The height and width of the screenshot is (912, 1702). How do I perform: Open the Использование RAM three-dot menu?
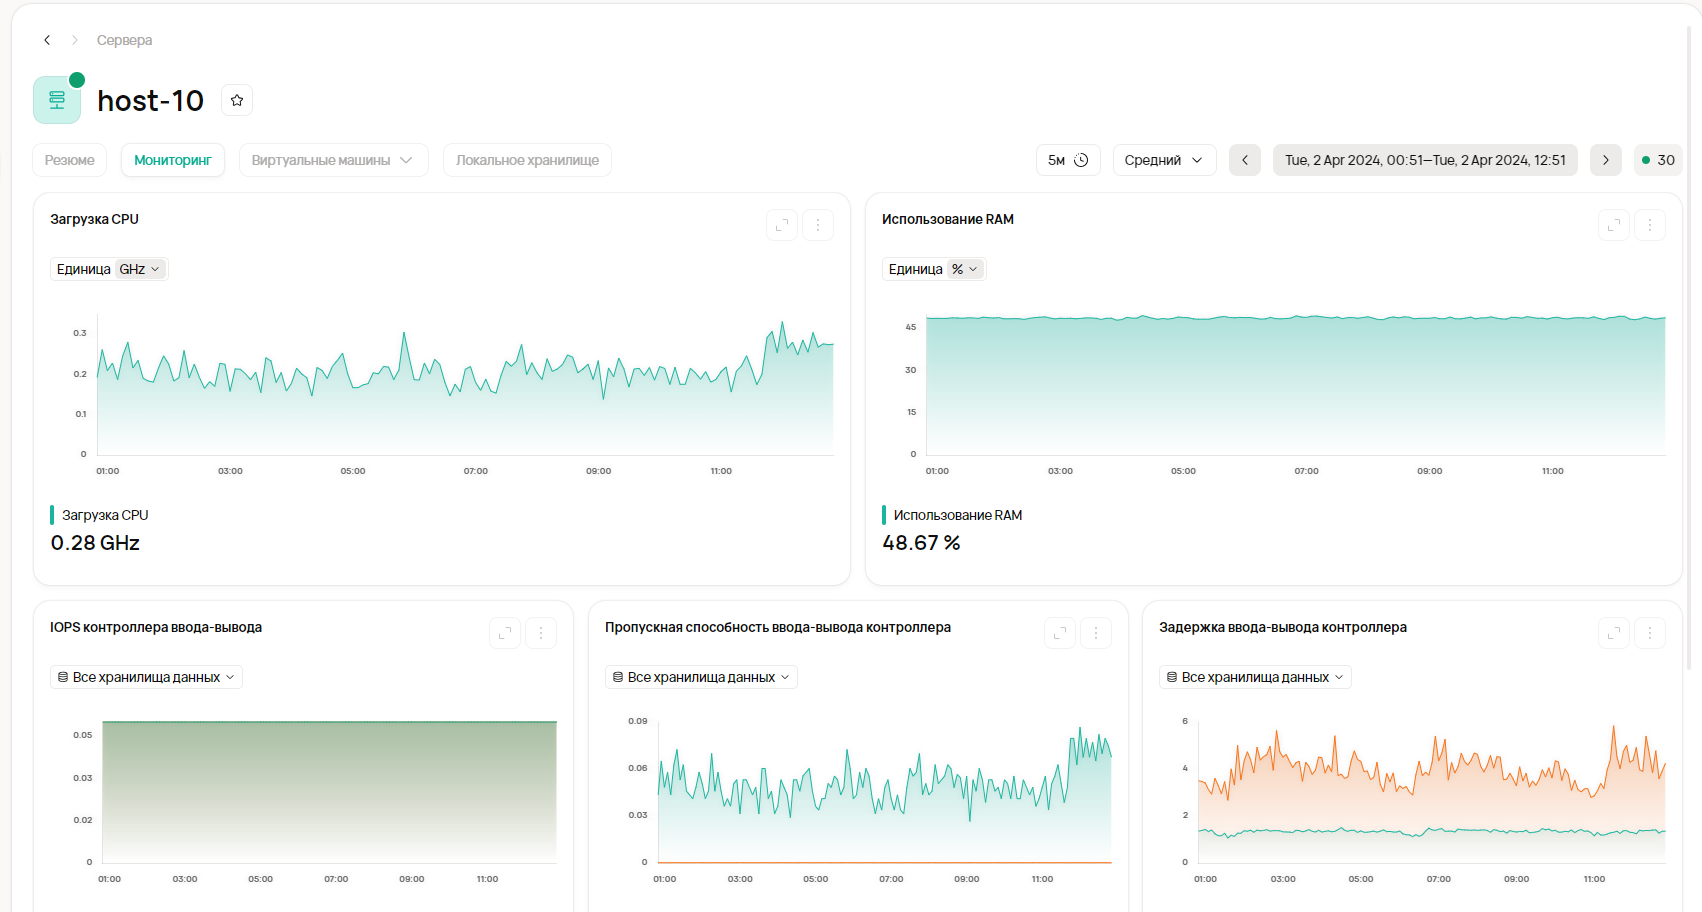1650,225
